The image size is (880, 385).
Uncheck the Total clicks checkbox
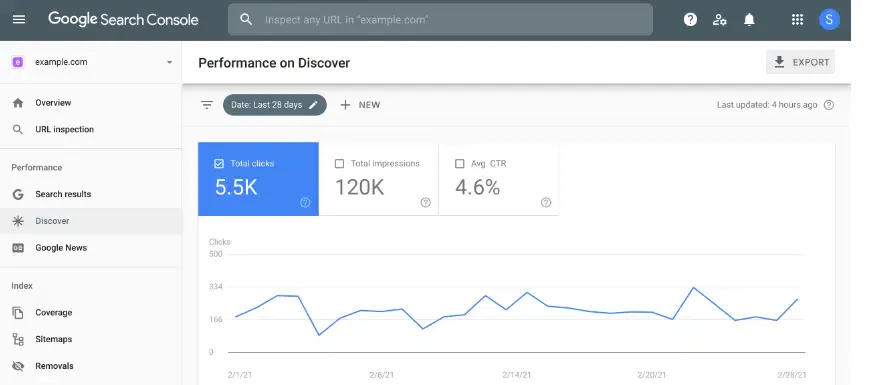click(219, 164)
